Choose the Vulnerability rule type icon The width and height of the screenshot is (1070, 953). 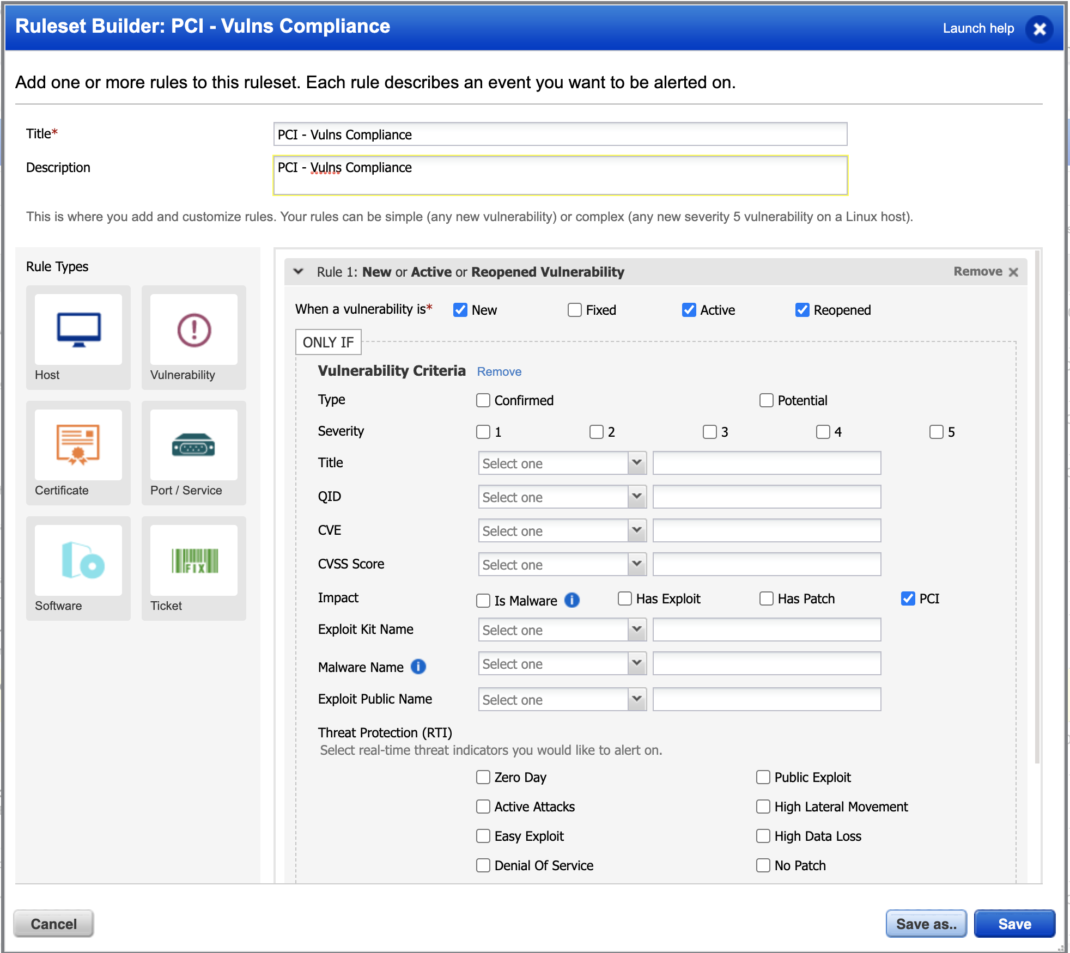click(193, 330)
